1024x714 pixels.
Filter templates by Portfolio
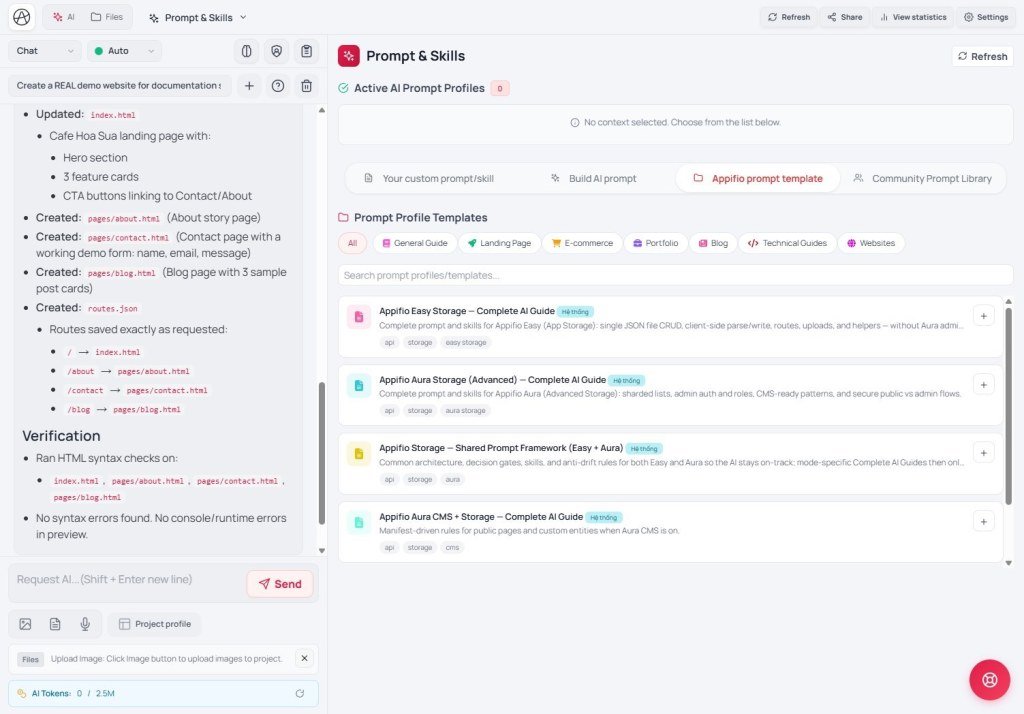point(656,243)
